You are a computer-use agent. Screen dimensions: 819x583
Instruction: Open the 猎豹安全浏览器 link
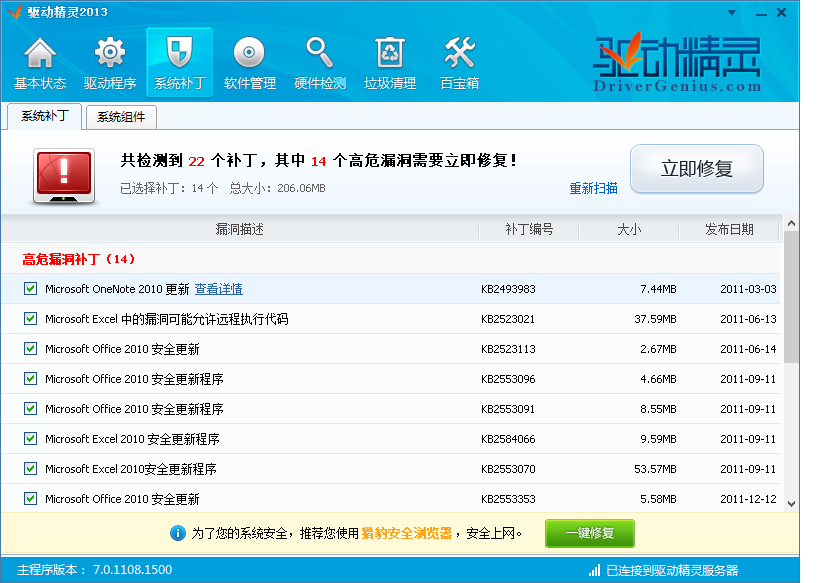point(407,533)
